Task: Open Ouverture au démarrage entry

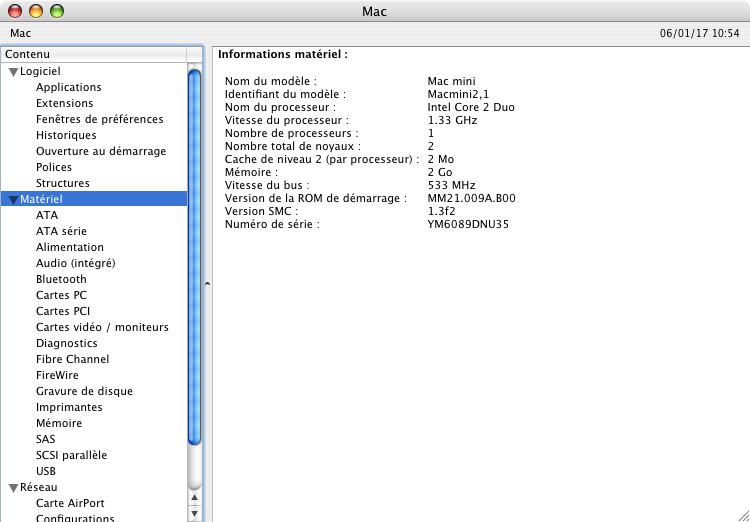Action: 101,151
